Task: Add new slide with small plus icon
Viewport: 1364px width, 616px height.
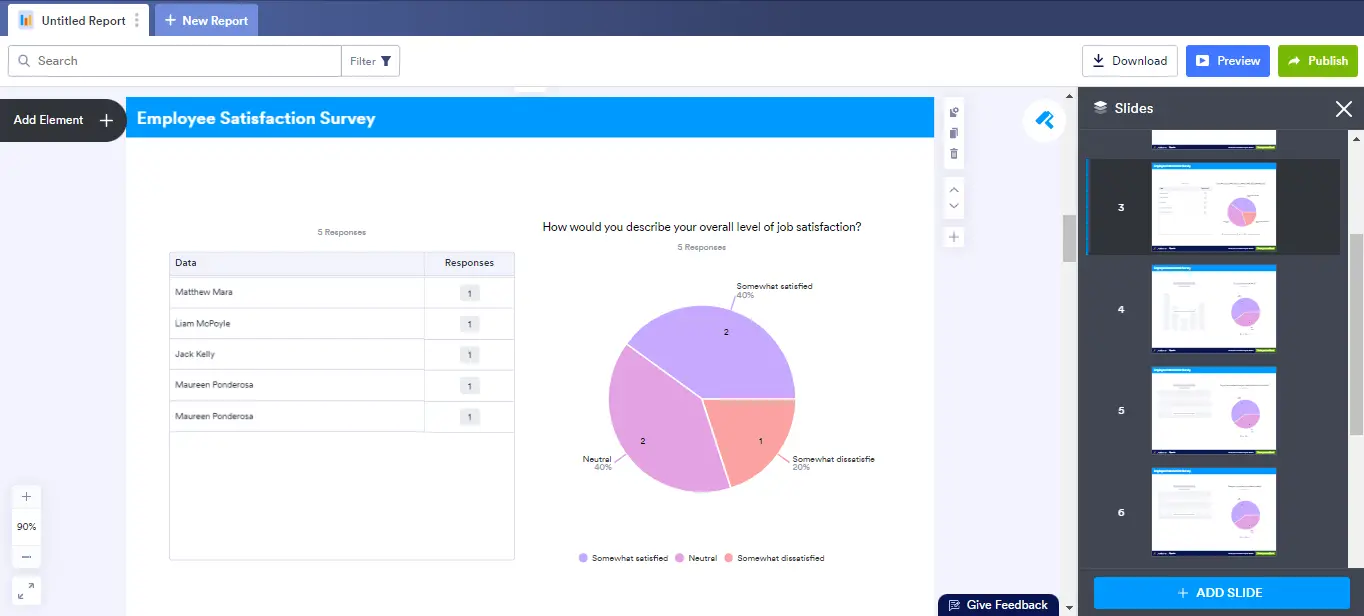Action: click(x=954, y=237)
